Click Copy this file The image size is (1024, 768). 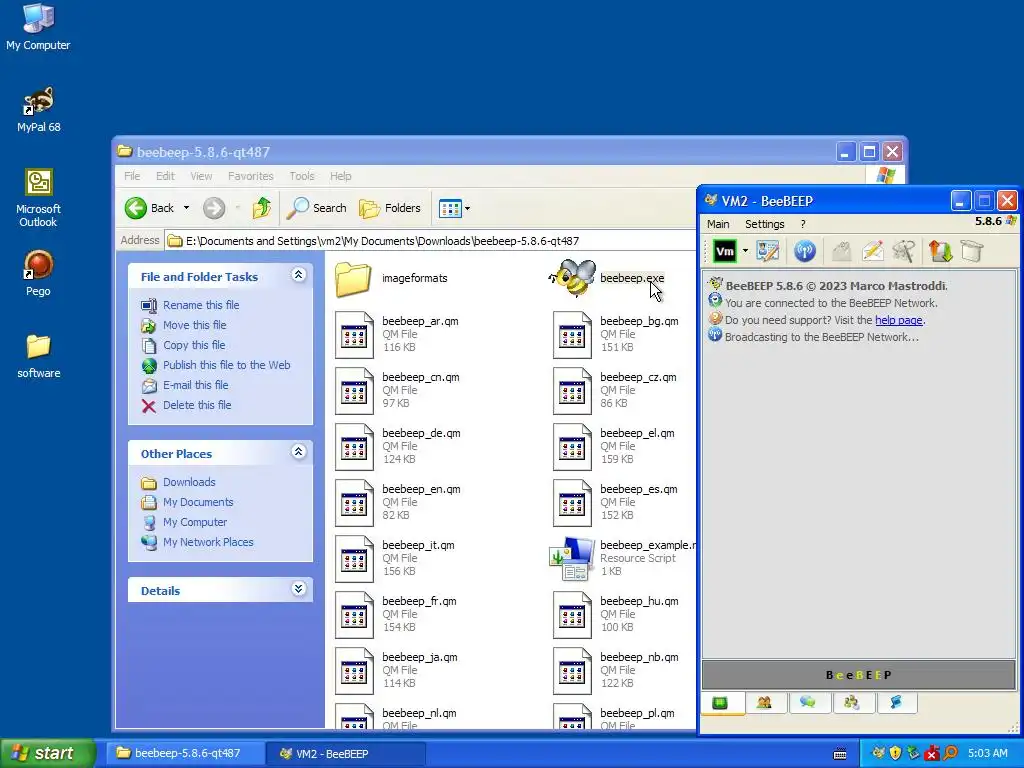point(194,345)
